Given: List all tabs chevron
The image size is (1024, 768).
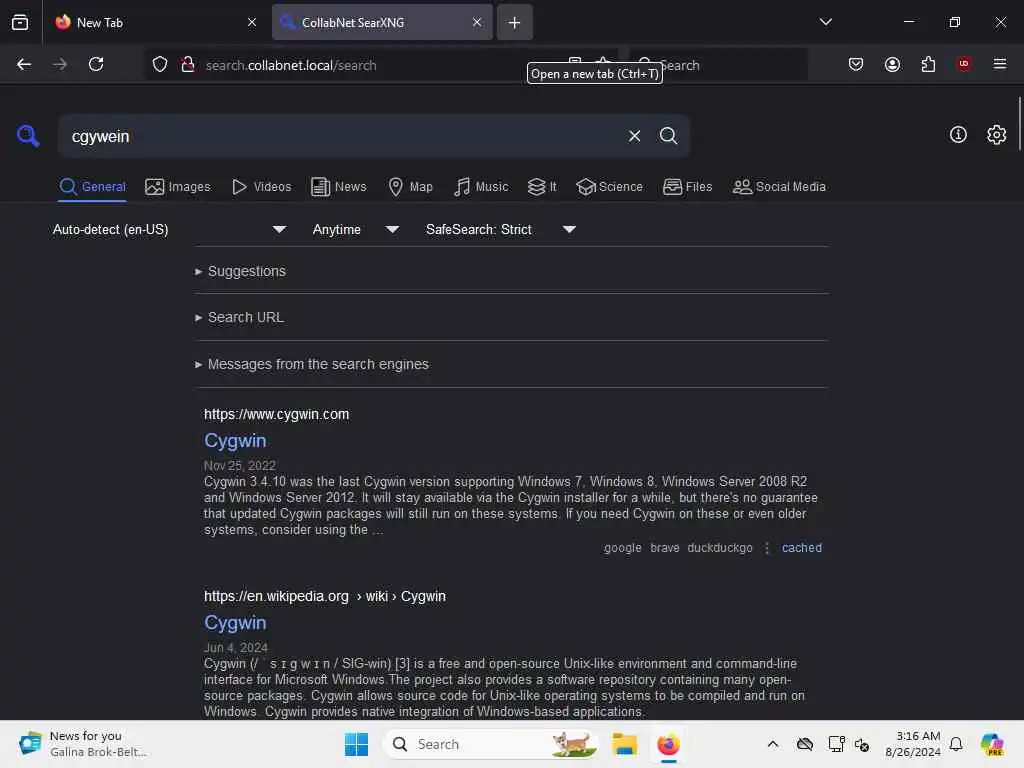Looking at the screenshot, I should pyautogui.click(x=825, y=22).
